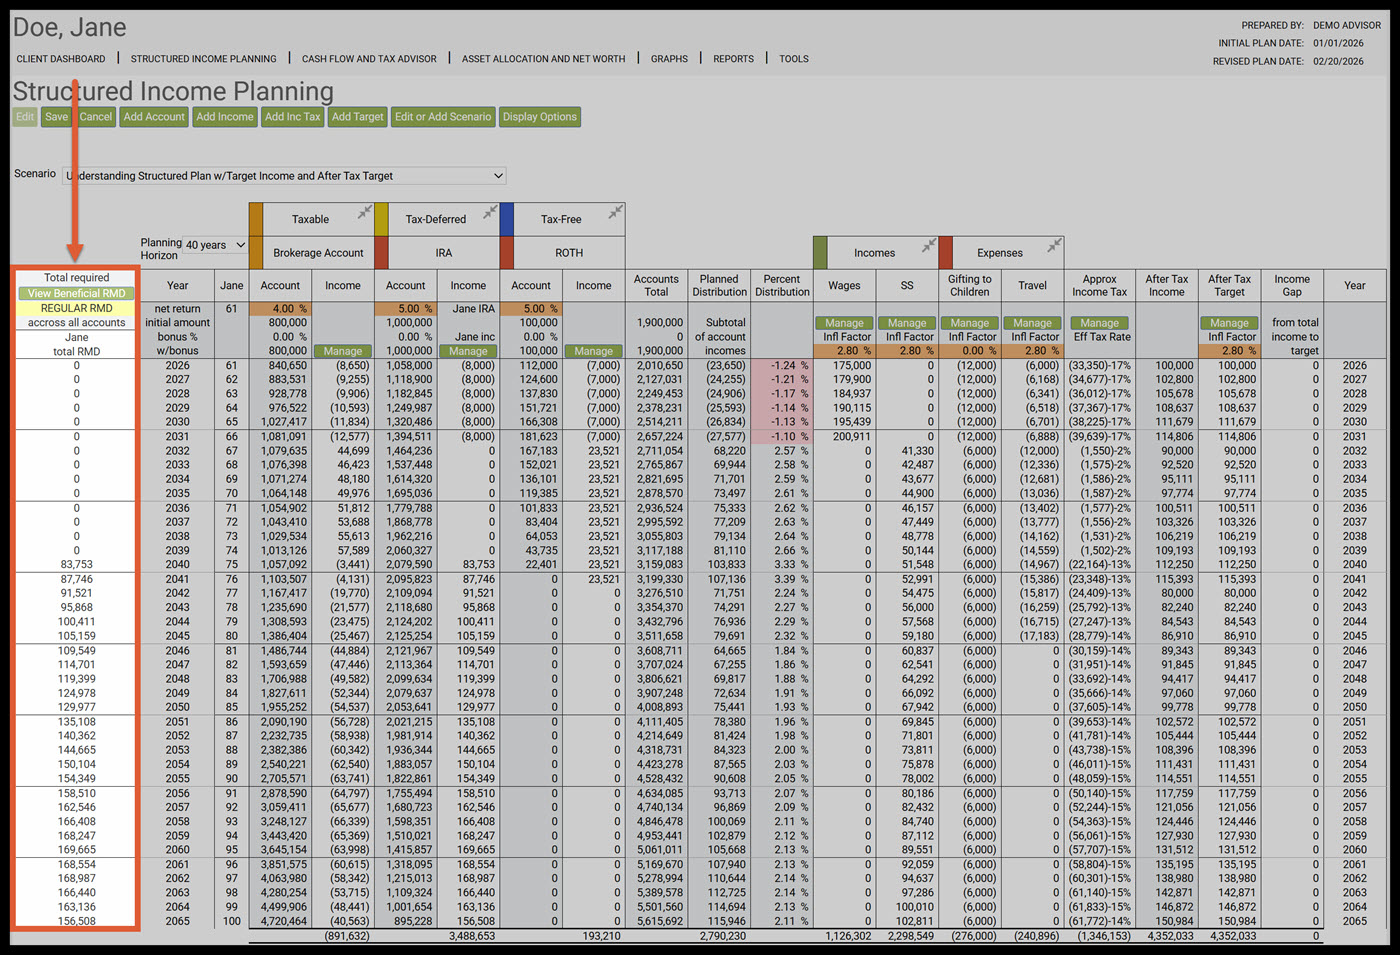Screen dimensions: 1400x955
Task: Click the ROTH account header
Action: (x=569, y=253)
